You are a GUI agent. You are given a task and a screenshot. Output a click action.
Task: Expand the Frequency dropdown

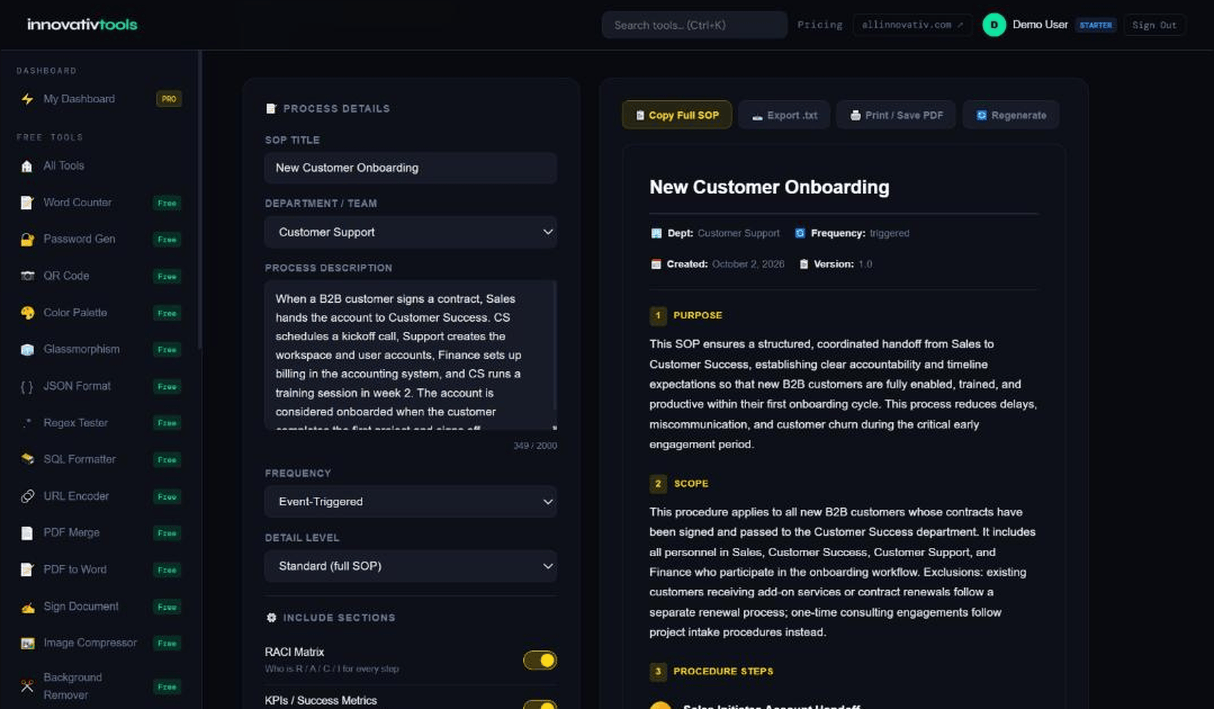[x=411, y=502]
